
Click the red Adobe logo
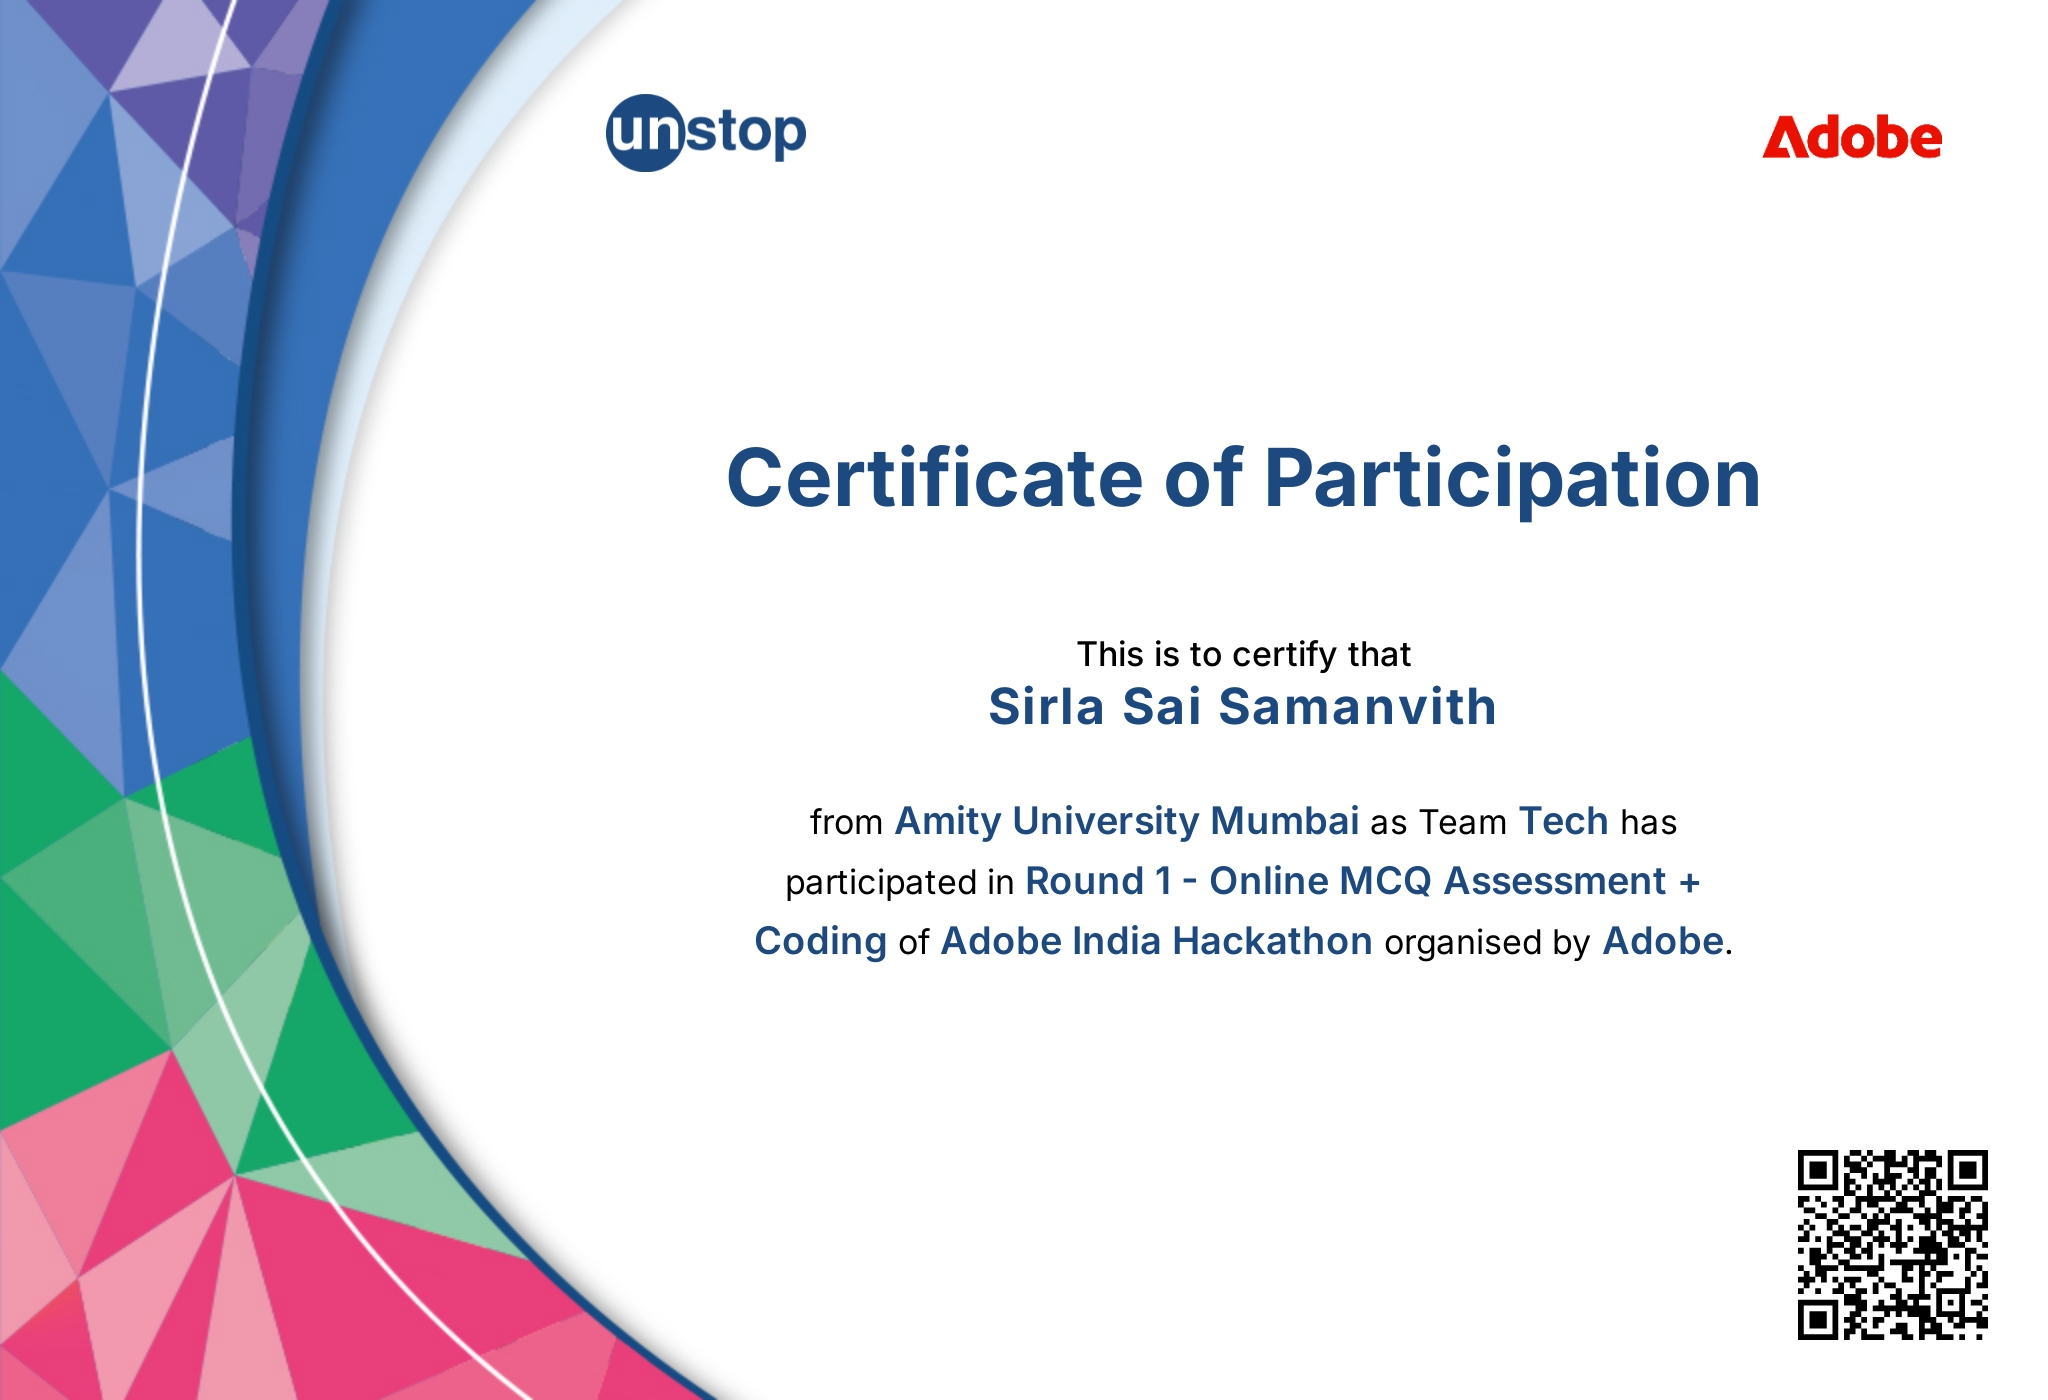coord(1851,138)
